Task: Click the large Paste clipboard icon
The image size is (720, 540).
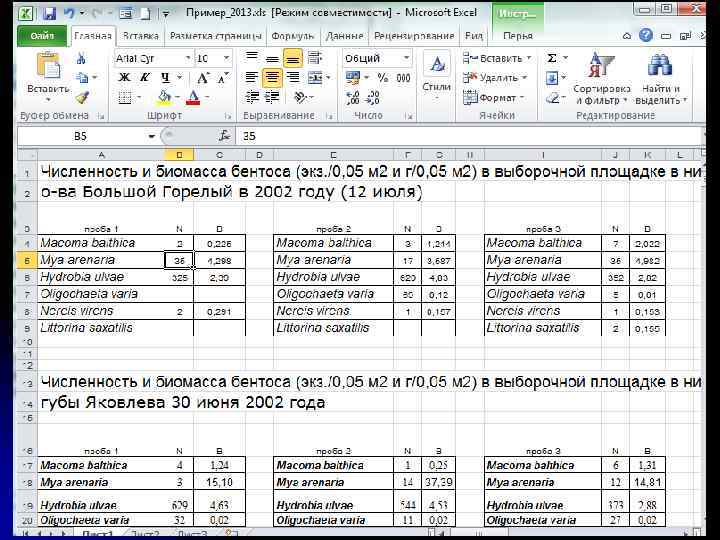Action: pos(48,65)
